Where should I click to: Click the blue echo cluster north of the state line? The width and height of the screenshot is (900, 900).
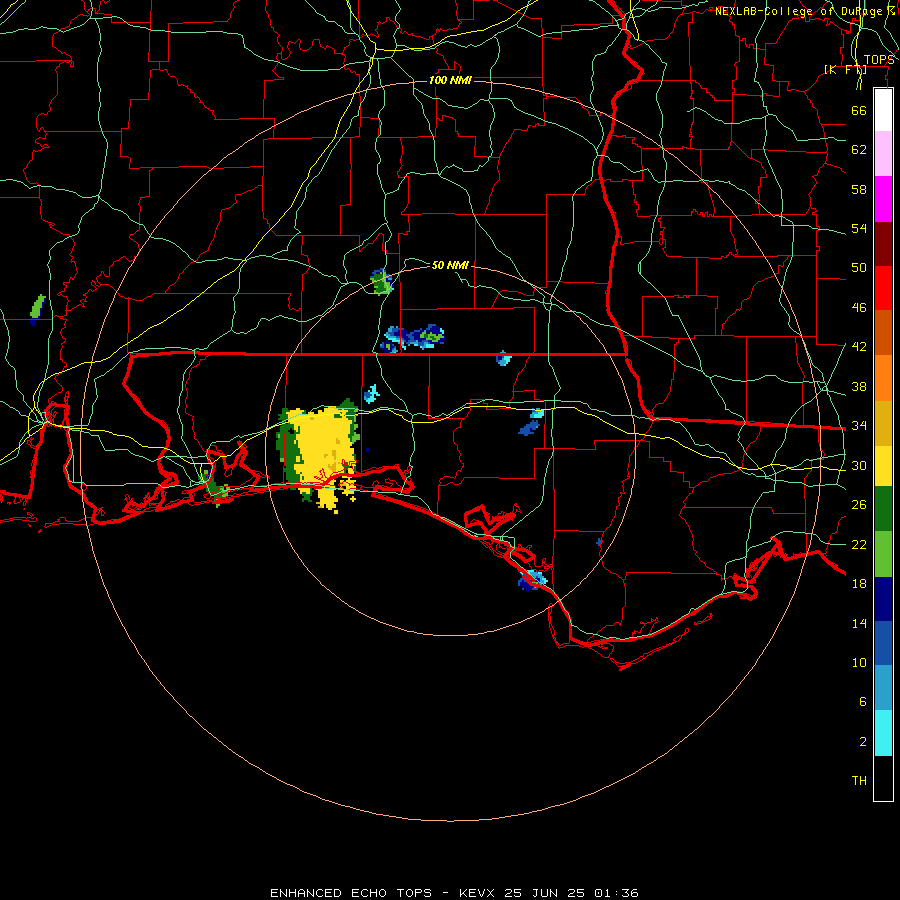(x=412, y=338)
